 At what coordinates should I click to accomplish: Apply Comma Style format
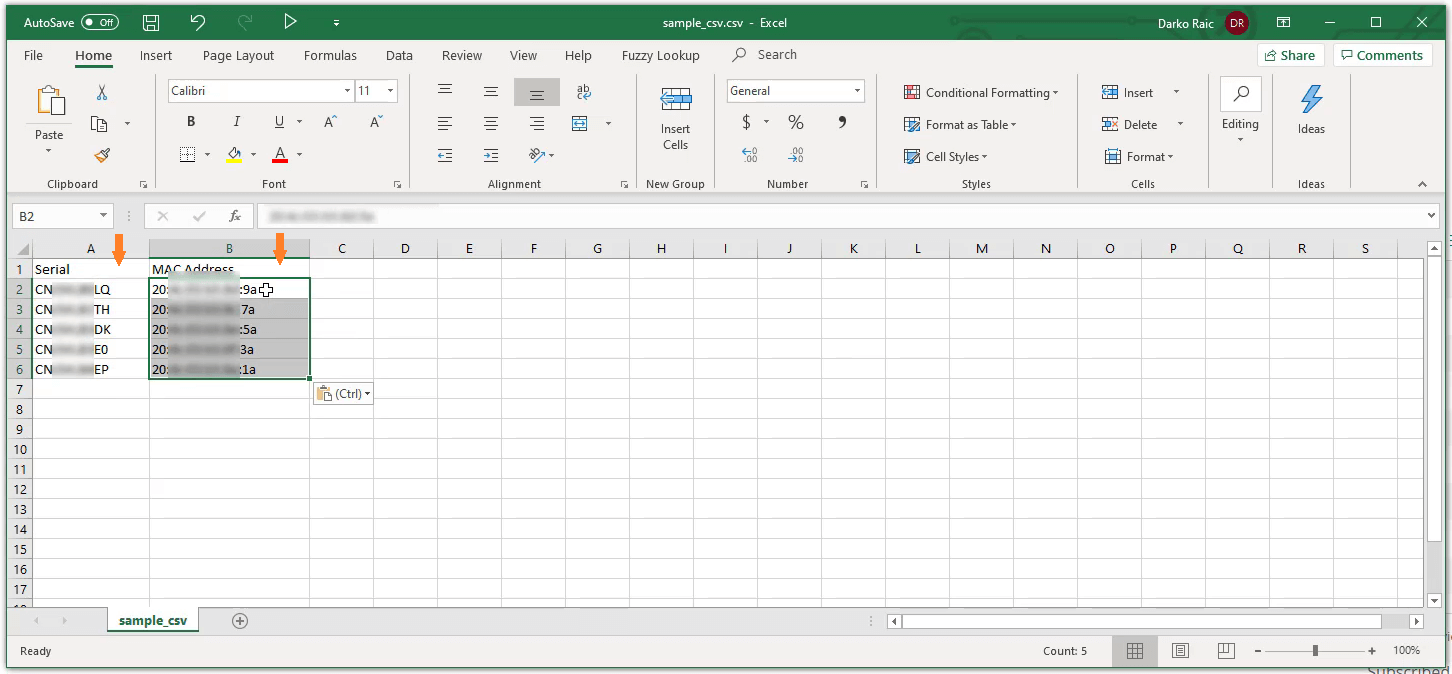(x=842, y=122)
